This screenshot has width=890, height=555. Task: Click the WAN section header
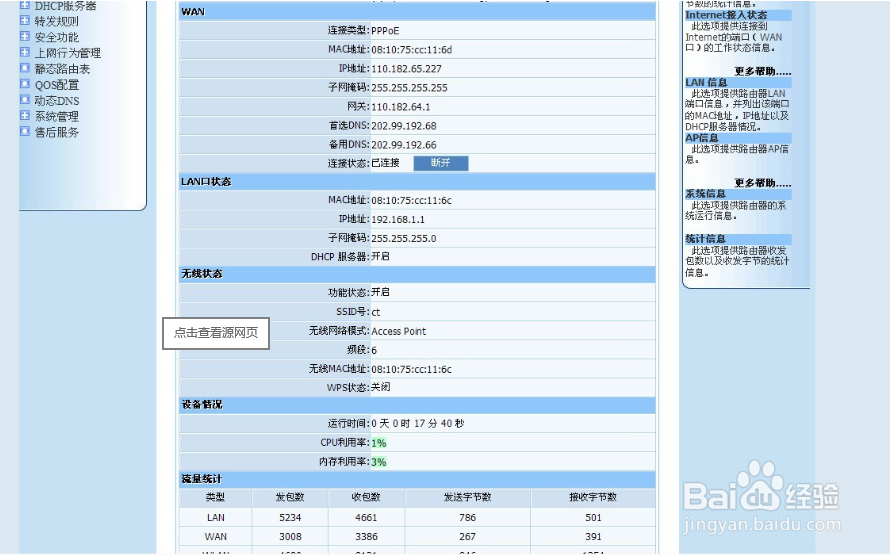pyautogui.click(x=417, y=12)
